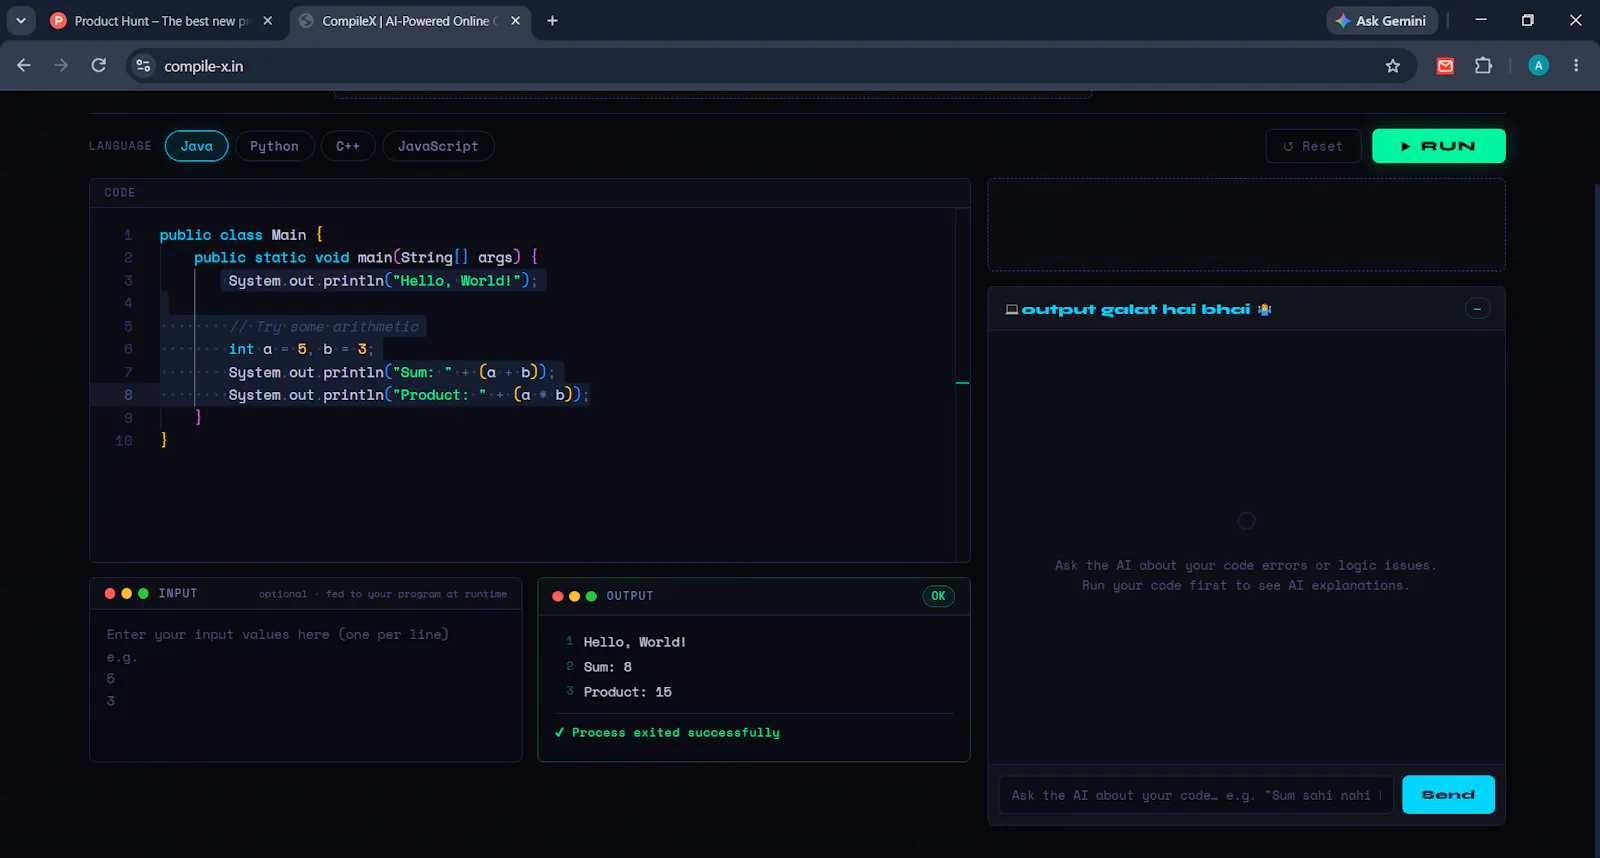
Task: Collapse the AI chat panel minus button
Action: click(x=1478, y=309)
